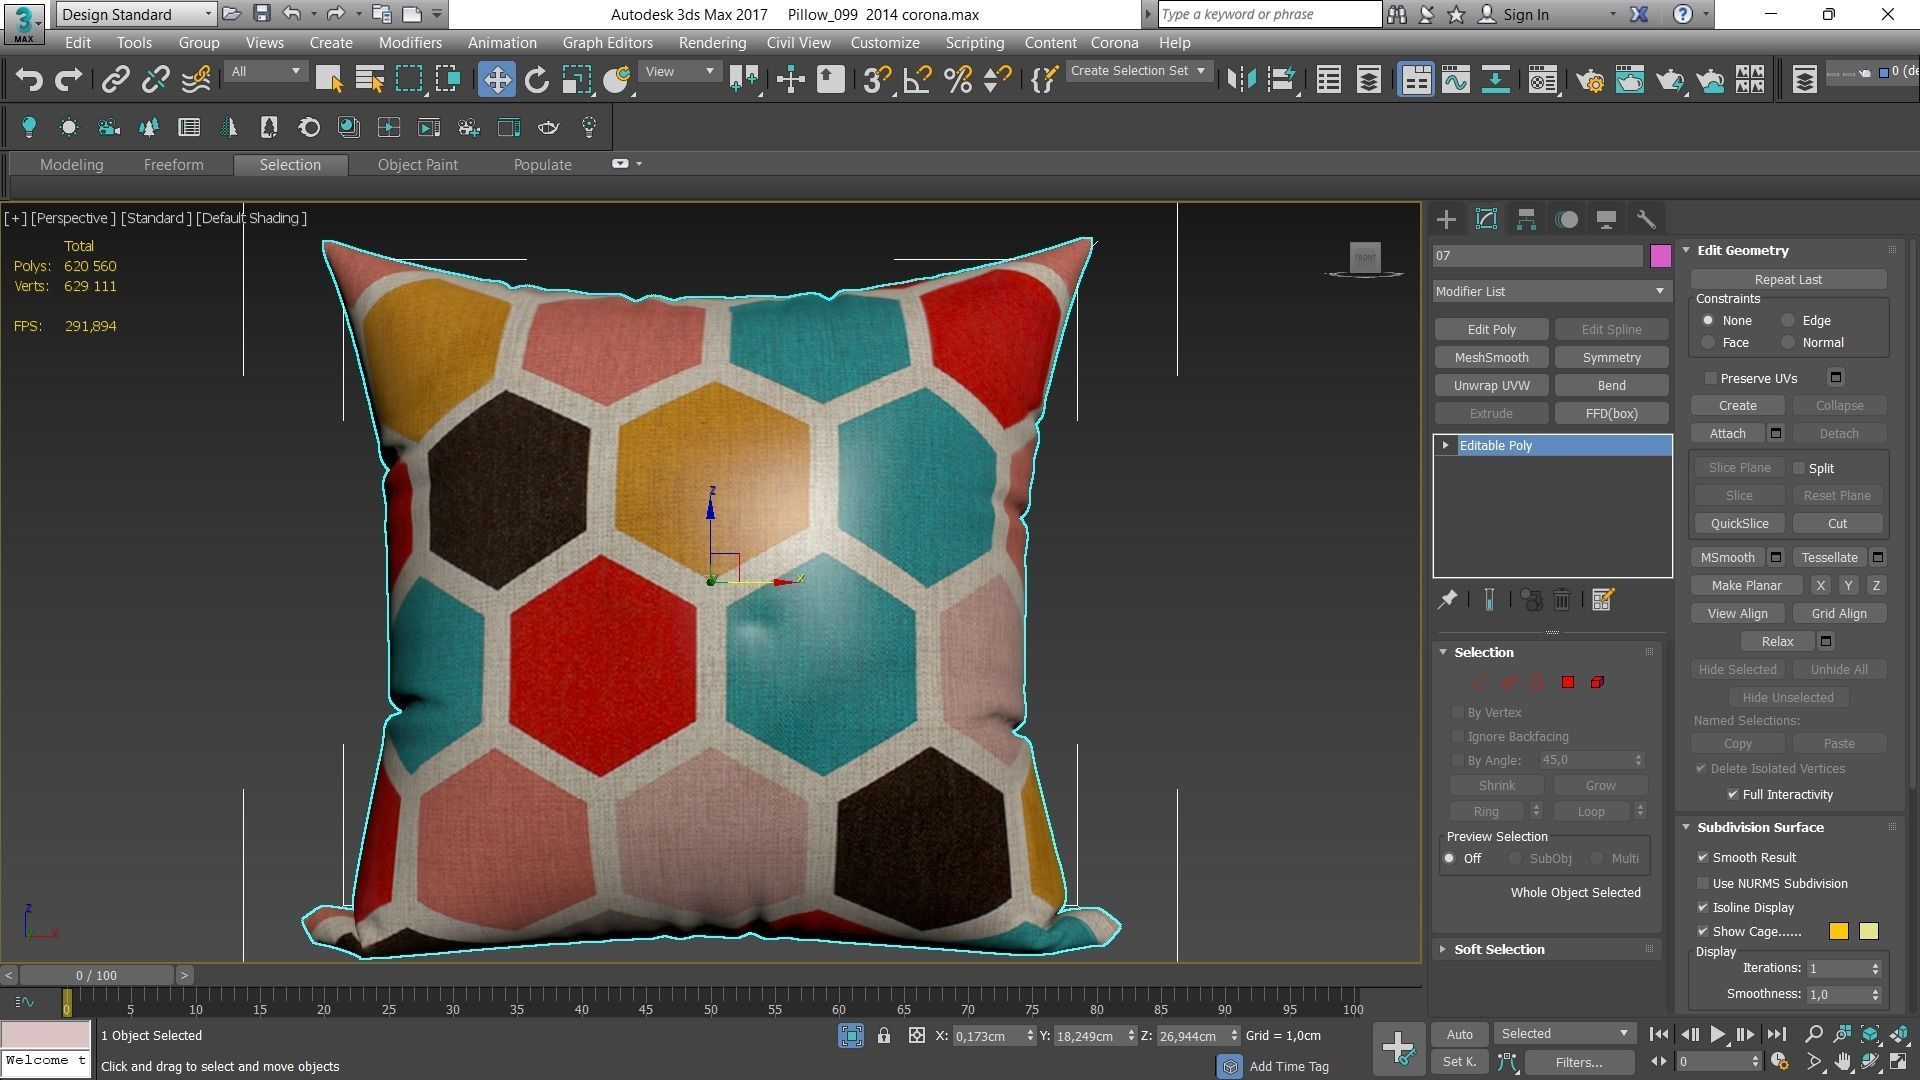Viewport: 1920px width, 1080px height.
Task: Switch to the Hierarchy command panel
Action: click(x=1526, y=219)
